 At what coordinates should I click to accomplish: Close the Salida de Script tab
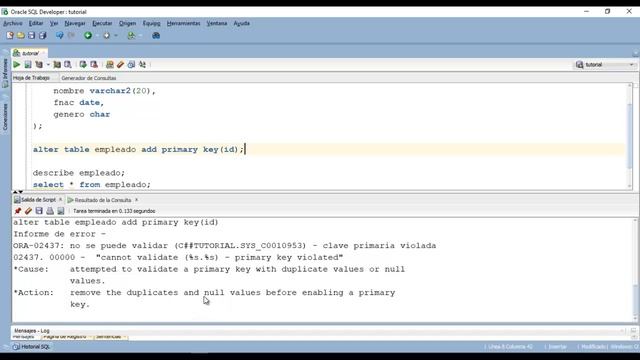point(60,200)
